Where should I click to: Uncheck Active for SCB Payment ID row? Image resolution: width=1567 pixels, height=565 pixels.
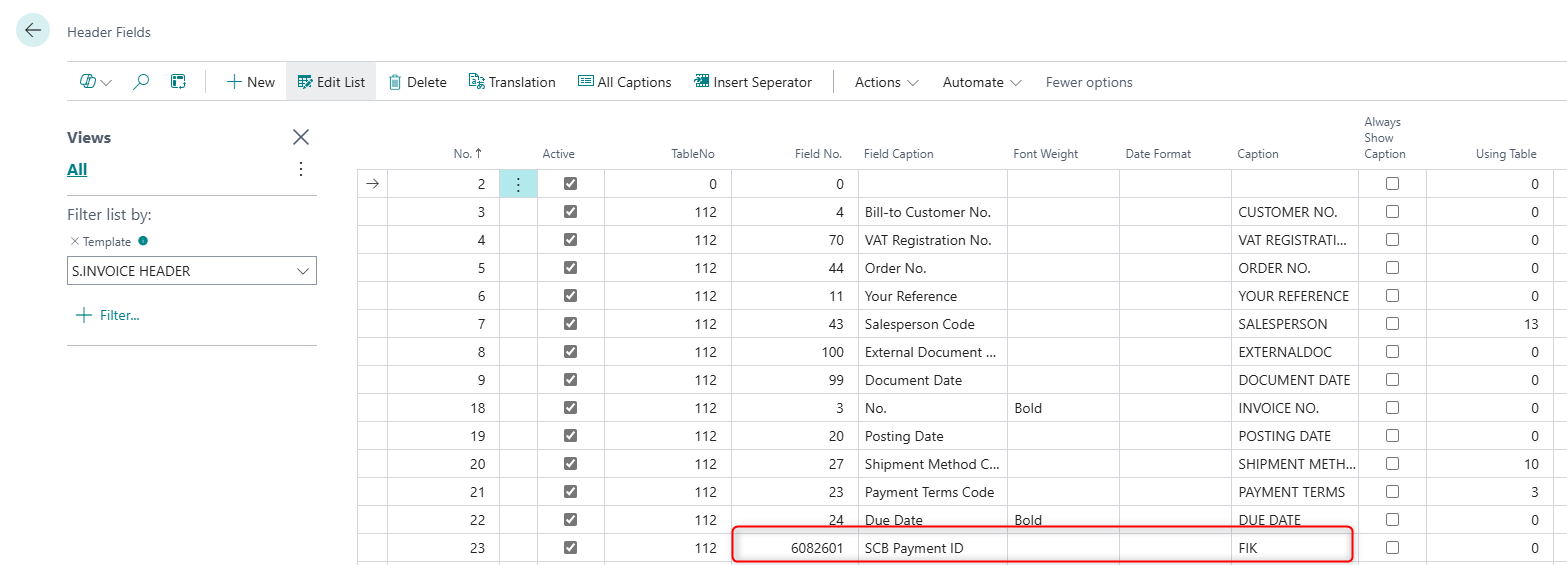[570, 548]
